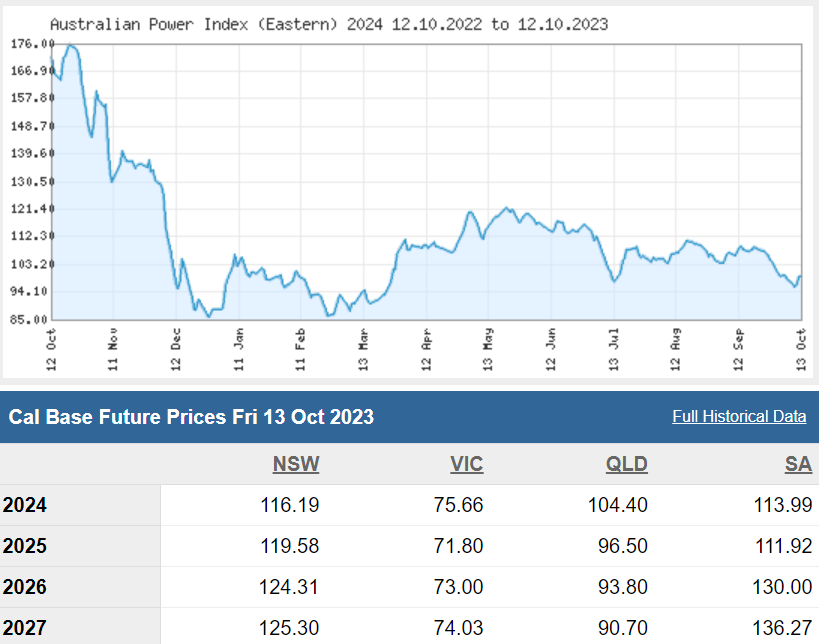Click the VIC column header link
The image size is (821, 644).
point(464,464)
